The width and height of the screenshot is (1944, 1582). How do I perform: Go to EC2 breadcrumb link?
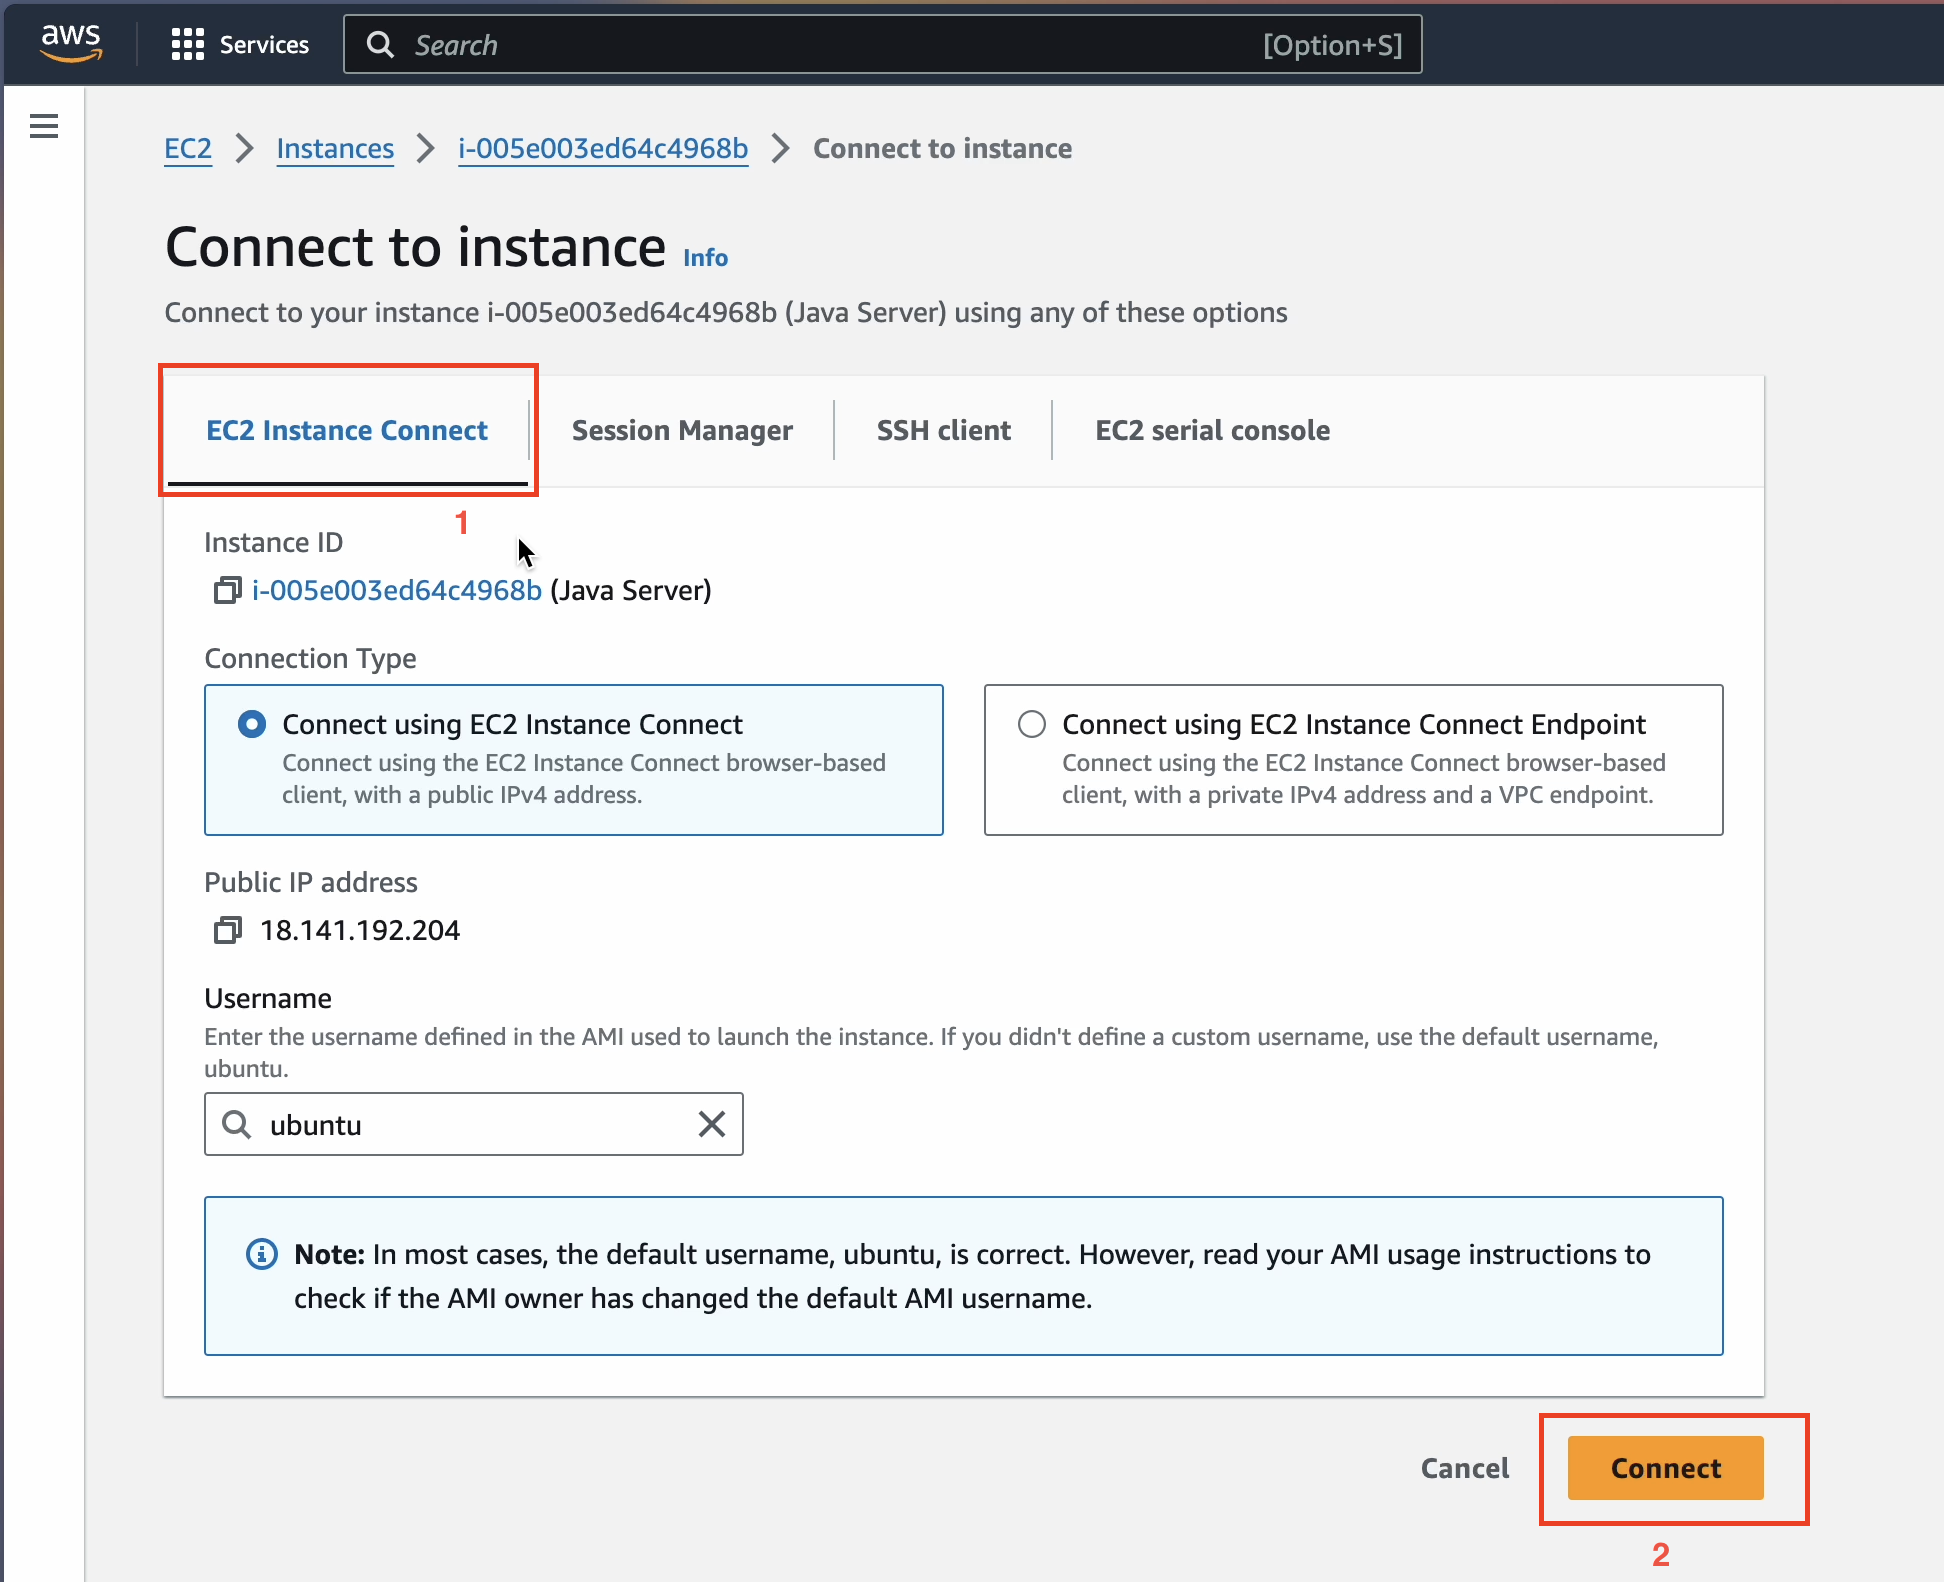pyautogui.click(x=188, y=148)
